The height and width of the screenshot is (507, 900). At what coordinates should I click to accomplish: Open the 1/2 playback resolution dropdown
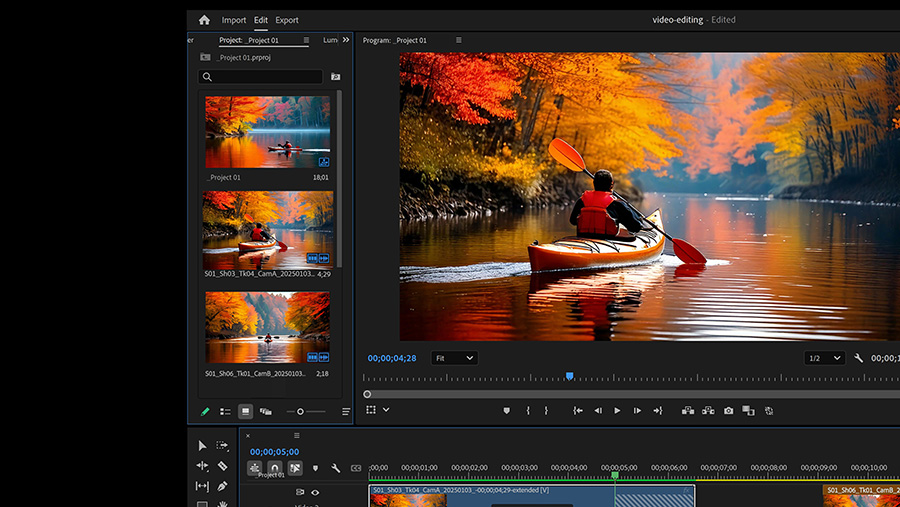824,358
